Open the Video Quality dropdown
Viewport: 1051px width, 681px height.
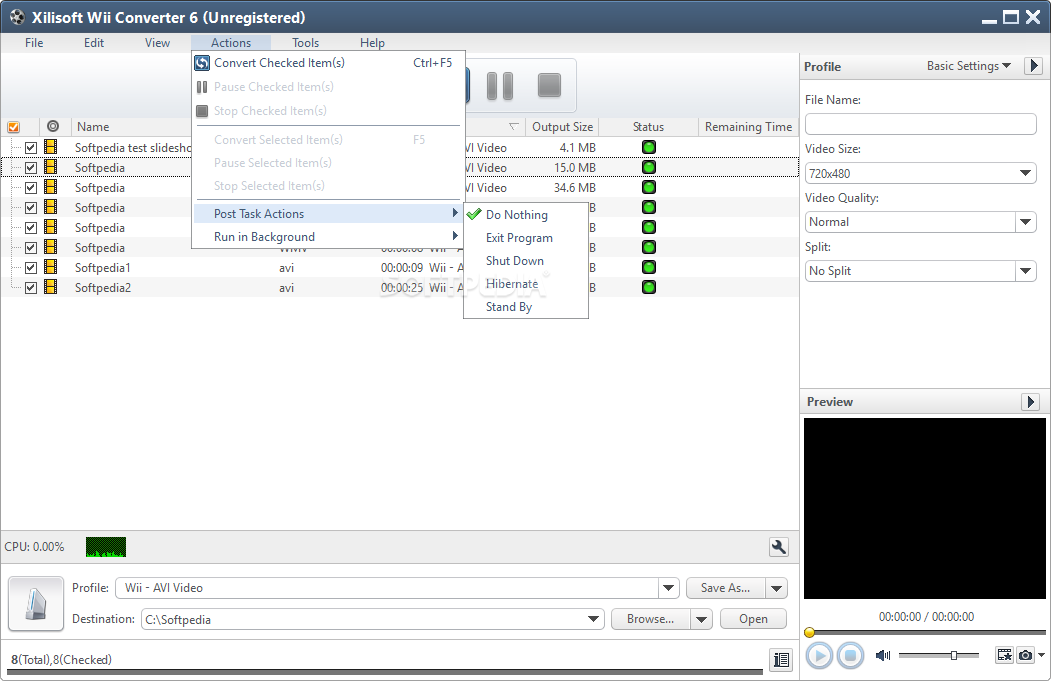1025,222
